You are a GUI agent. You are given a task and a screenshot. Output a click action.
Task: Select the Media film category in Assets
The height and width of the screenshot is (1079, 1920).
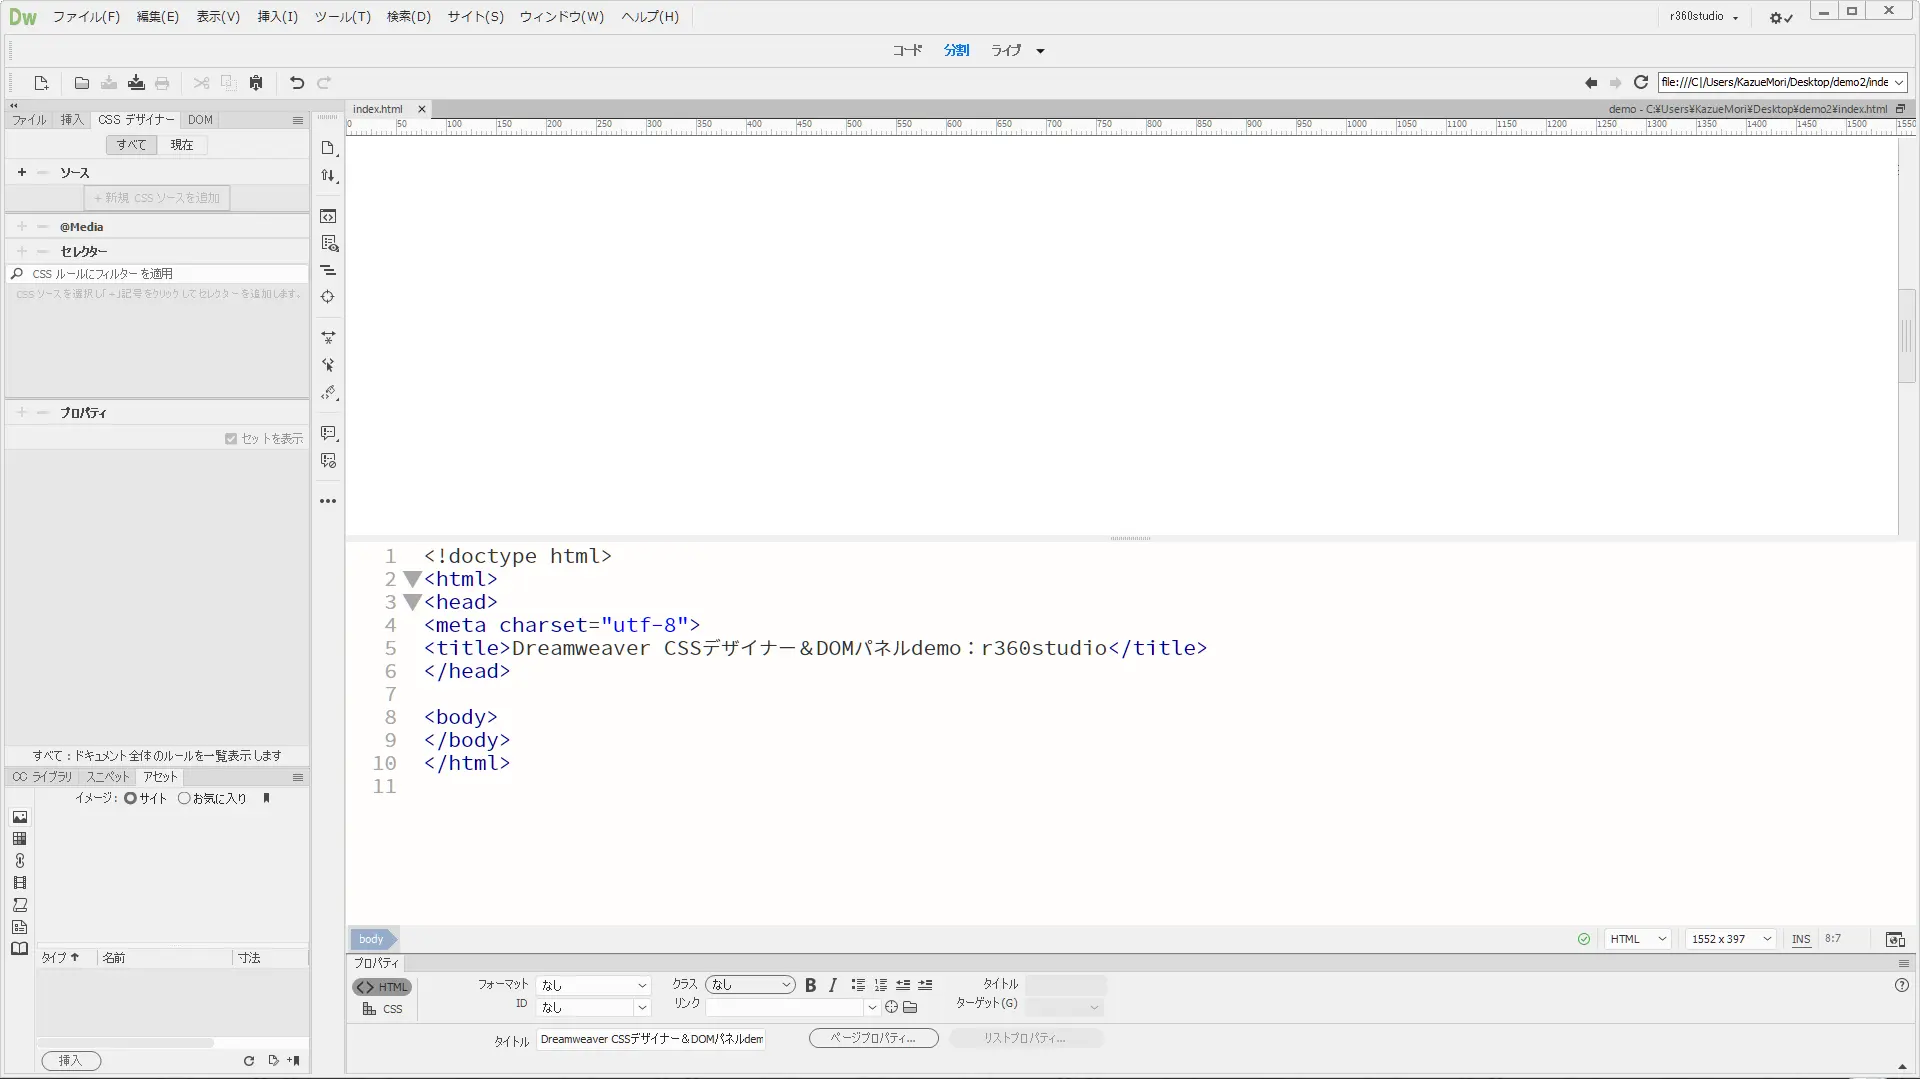point(19,883)
